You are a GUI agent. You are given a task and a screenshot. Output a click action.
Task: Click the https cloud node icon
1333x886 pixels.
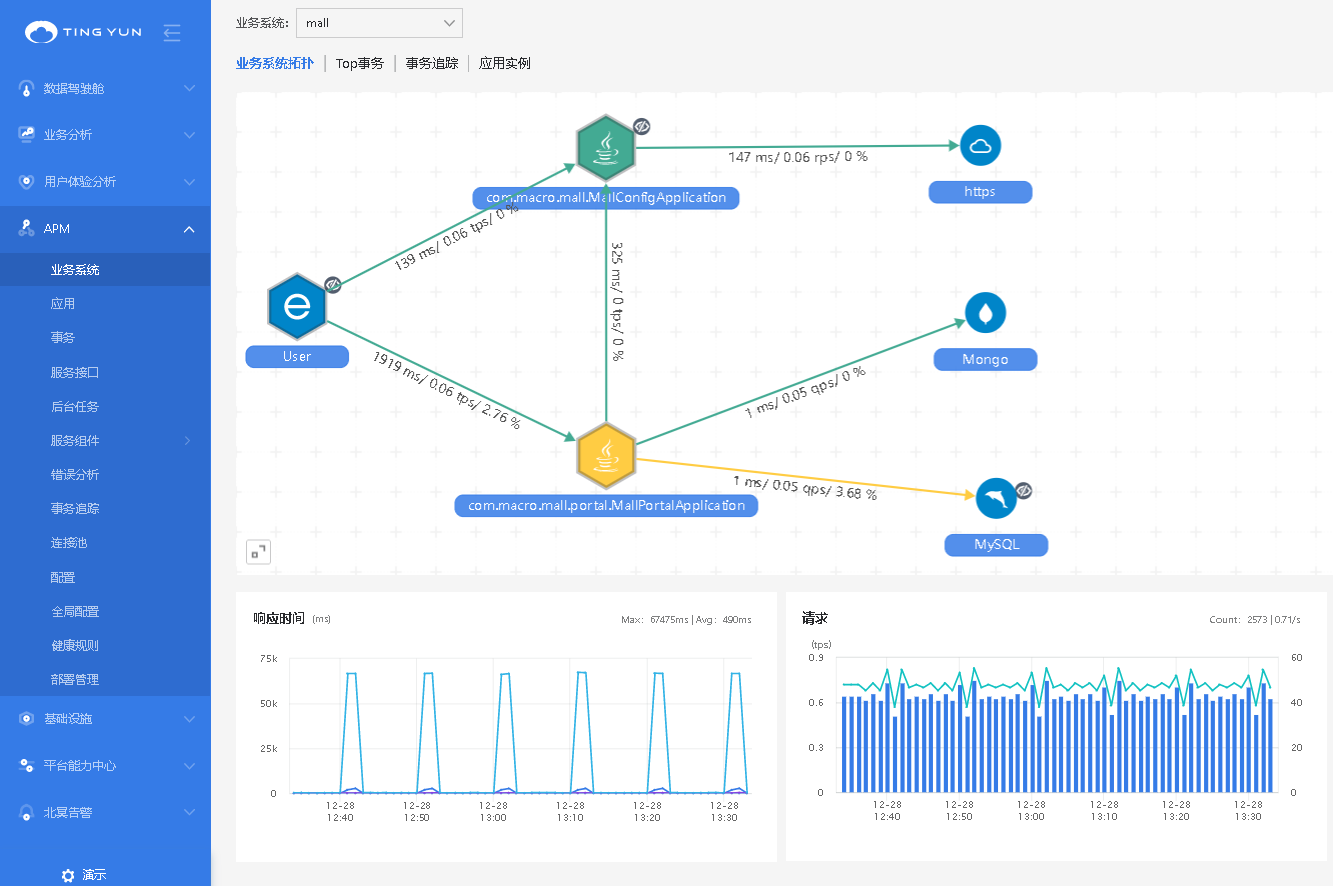pos(980,146)
